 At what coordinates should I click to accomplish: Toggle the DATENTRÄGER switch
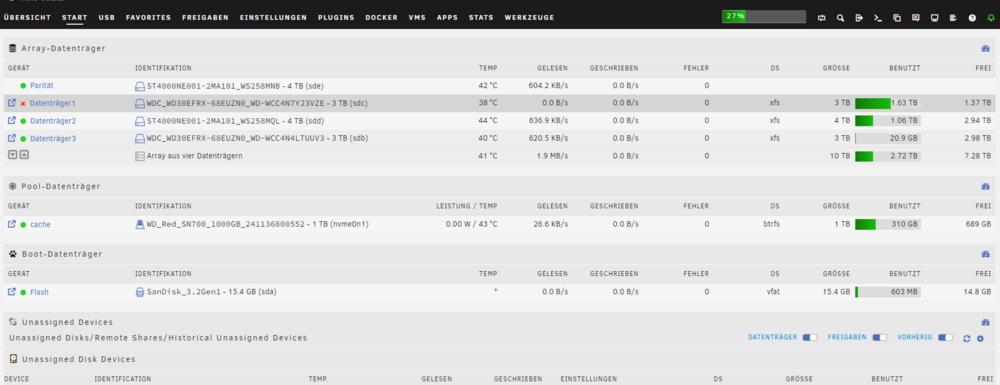[810, 337]
